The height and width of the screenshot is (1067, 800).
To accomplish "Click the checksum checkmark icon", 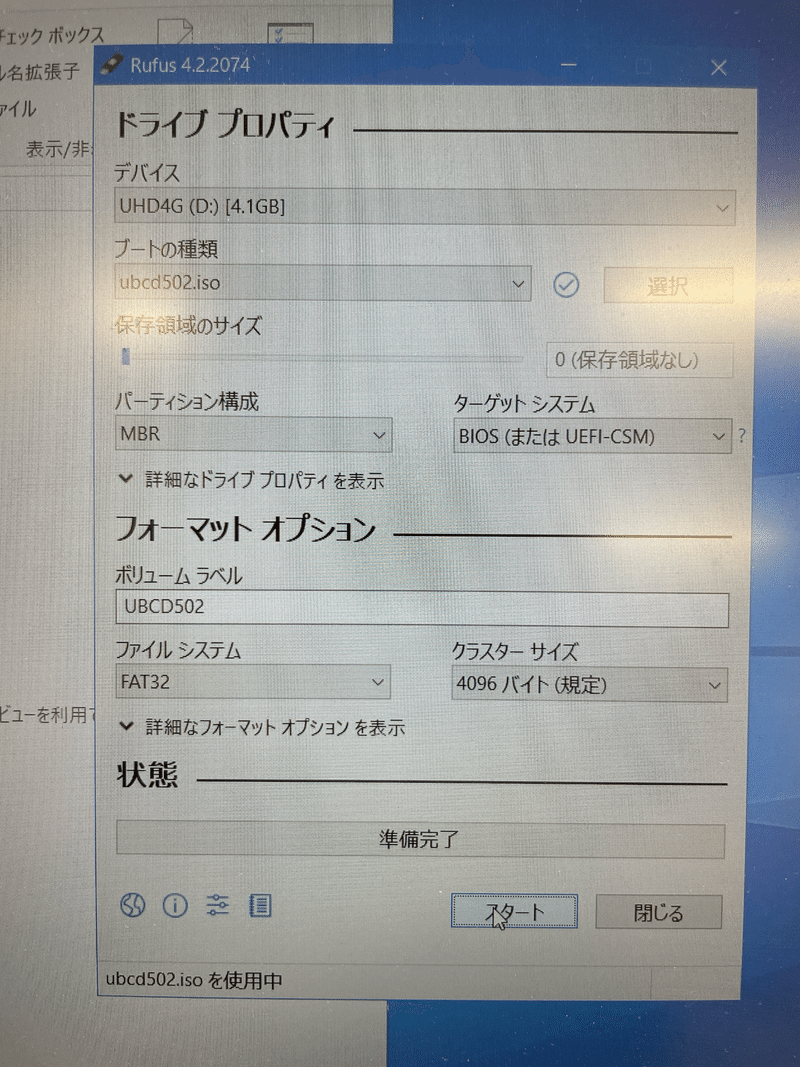I will (x=566, y=284).
